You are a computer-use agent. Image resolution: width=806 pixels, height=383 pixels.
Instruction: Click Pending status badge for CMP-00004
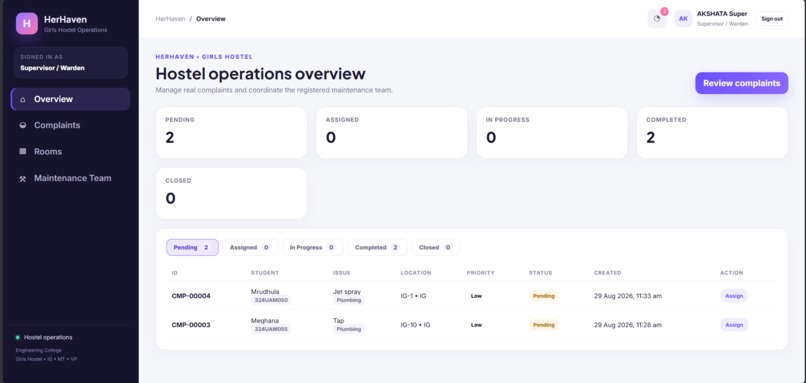(x=543, y=296)
